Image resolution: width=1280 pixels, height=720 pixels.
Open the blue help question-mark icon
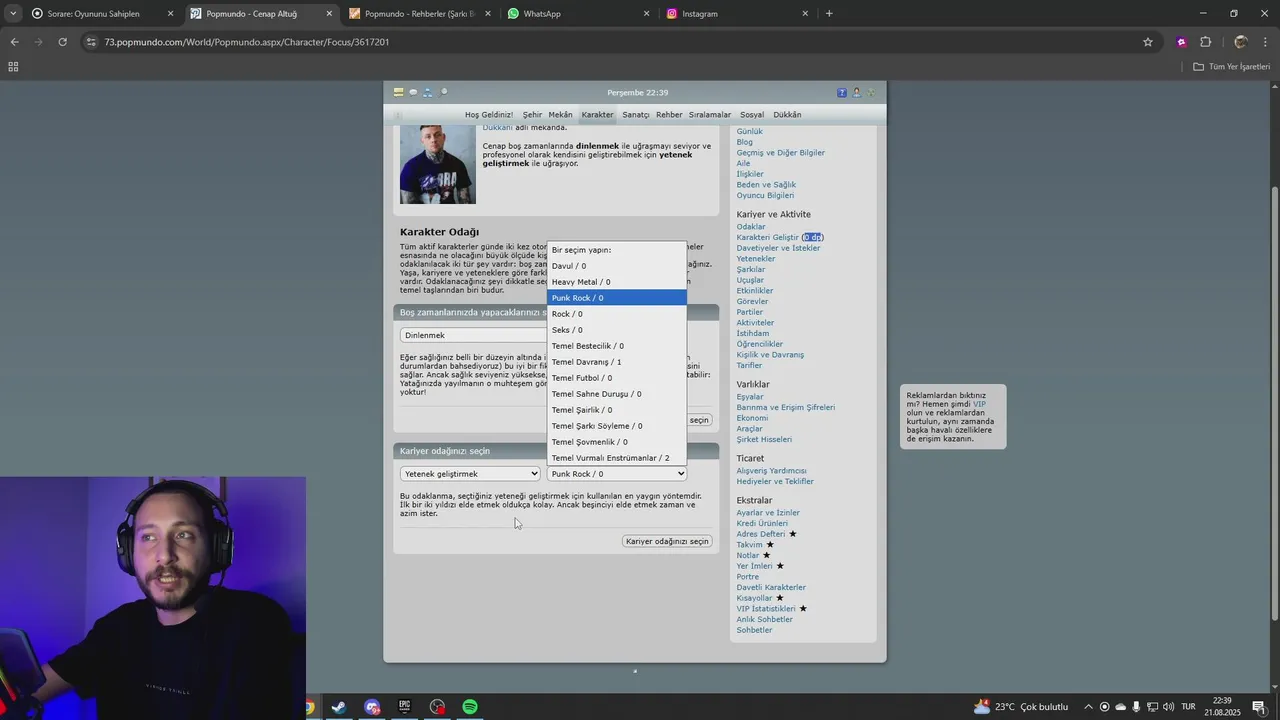pyautogui.click(x=842, y=92)
